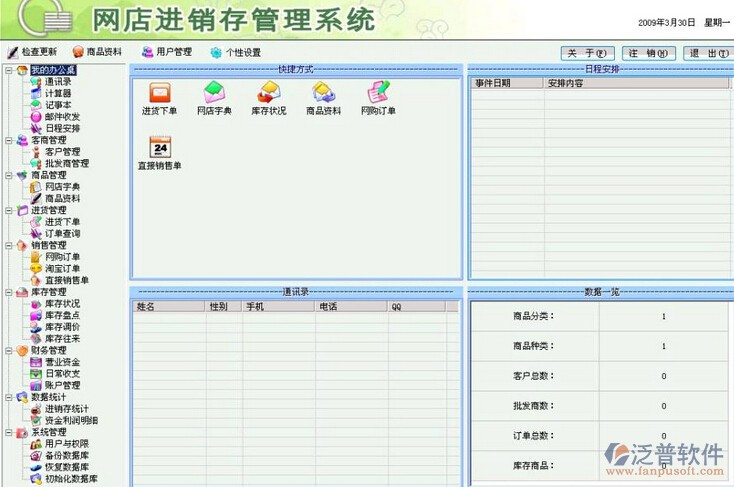Click the 注销 button

[x=648, y=53]
